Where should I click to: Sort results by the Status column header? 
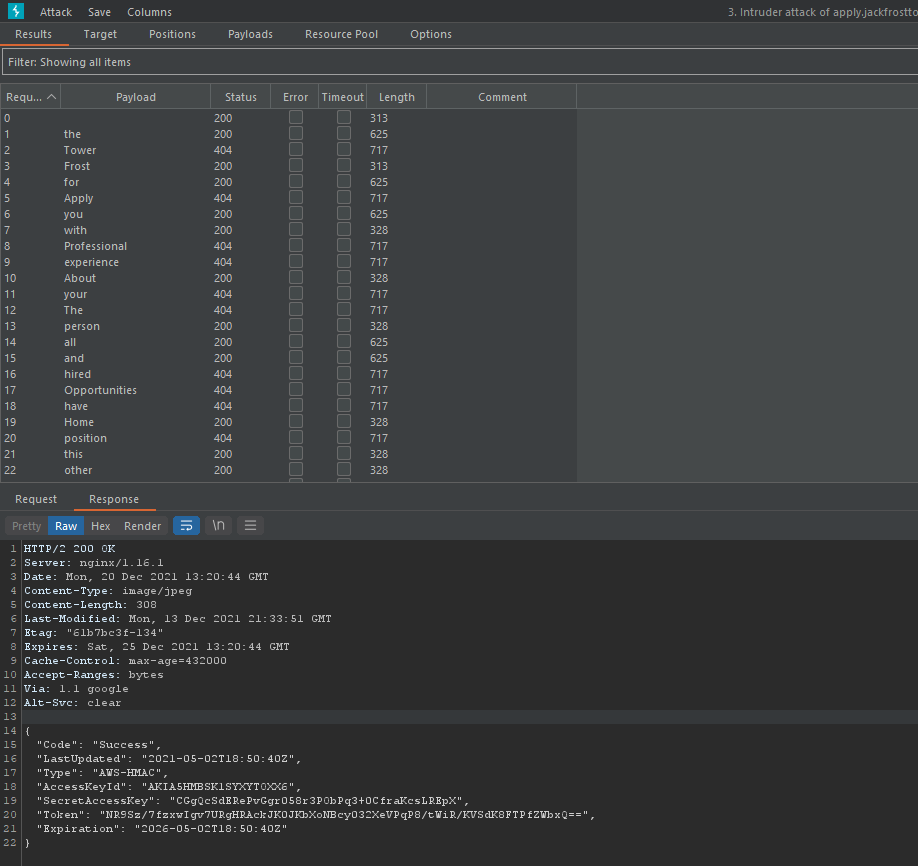(241, 97)
